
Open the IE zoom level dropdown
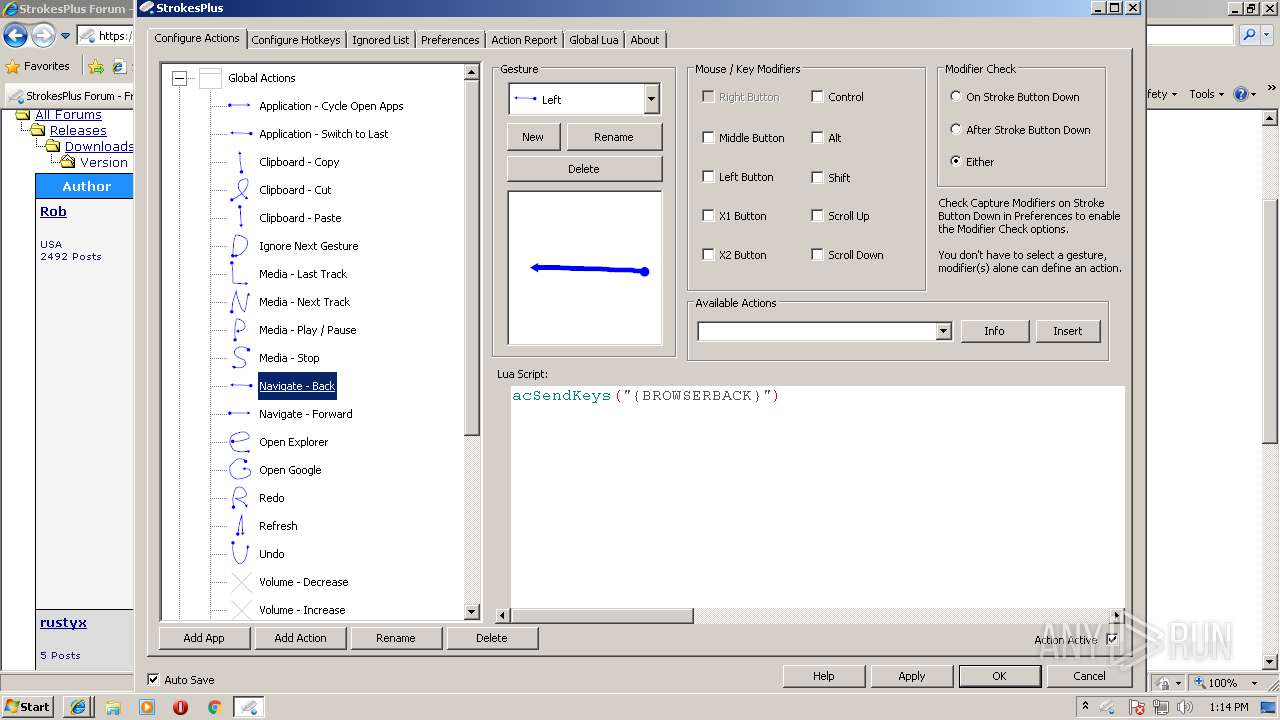tap(1257, 683)
